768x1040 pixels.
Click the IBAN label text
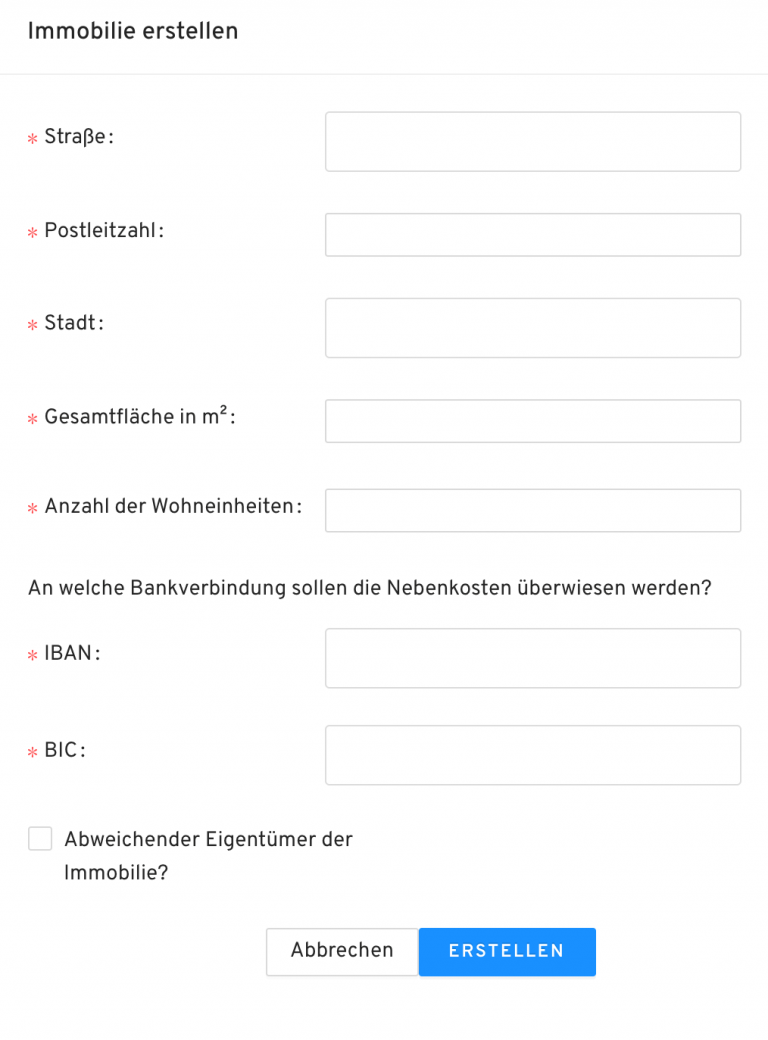coord(72,653)
